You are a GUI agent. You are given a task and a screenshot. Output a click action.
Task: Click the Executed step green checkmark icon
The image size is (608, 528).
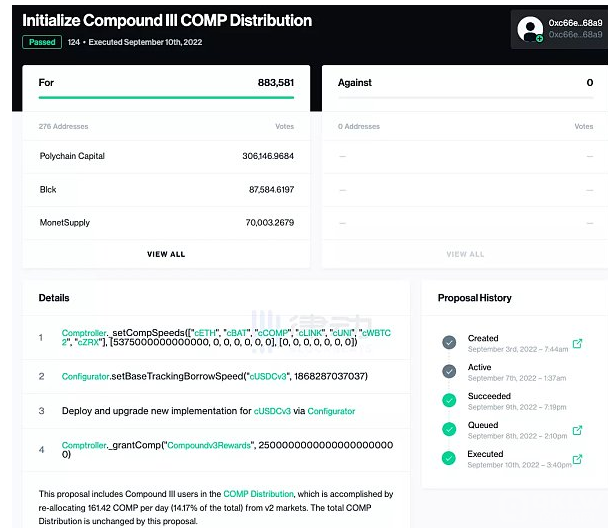[x=449, y=458]
